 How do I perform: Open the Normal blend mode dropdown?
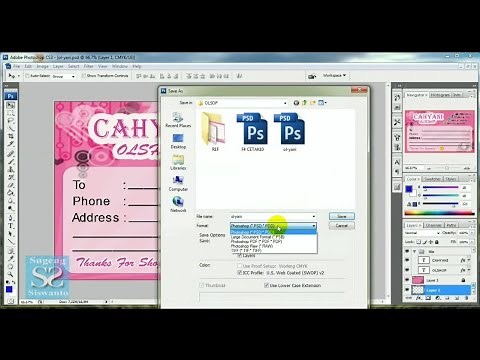coord(422,233)
